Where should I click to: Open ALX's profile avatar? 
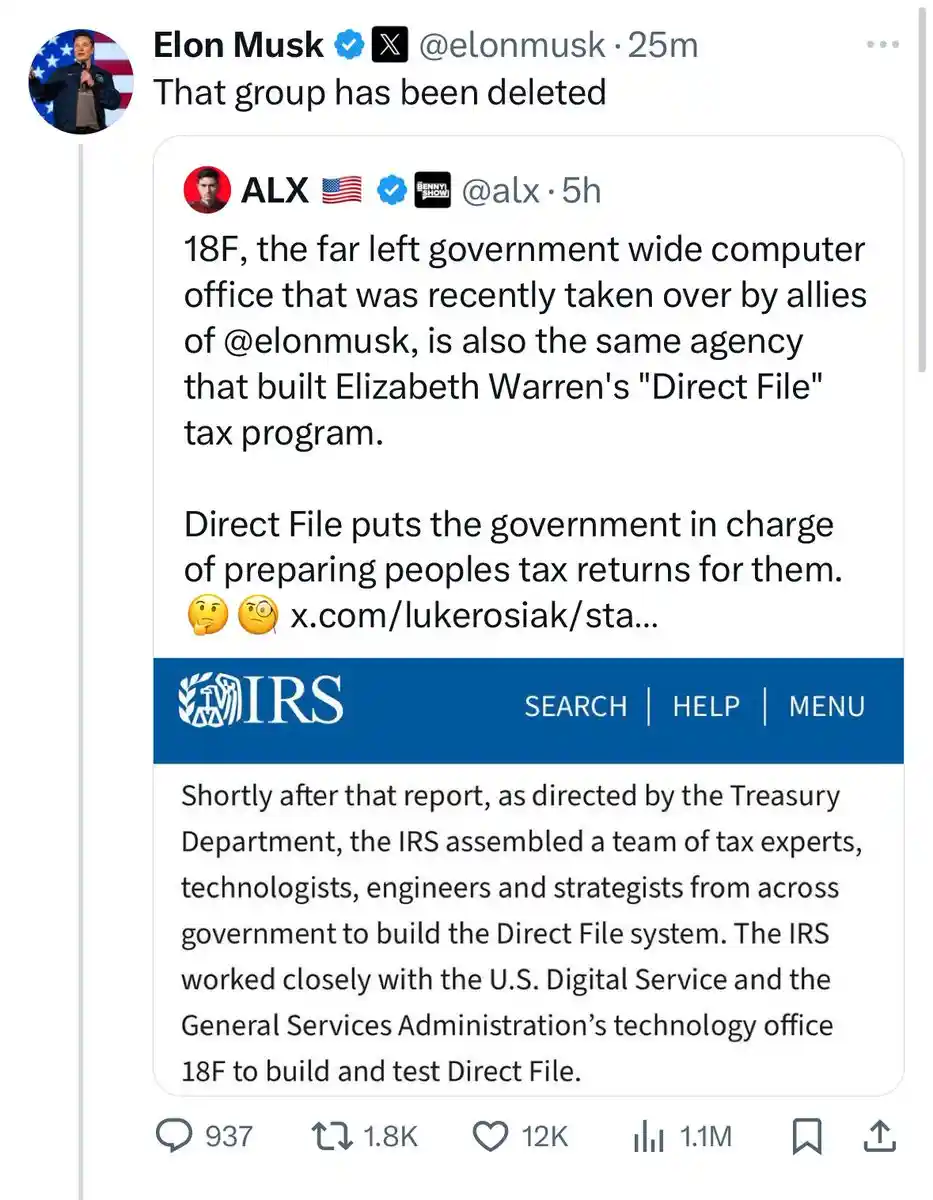(207, 189)
